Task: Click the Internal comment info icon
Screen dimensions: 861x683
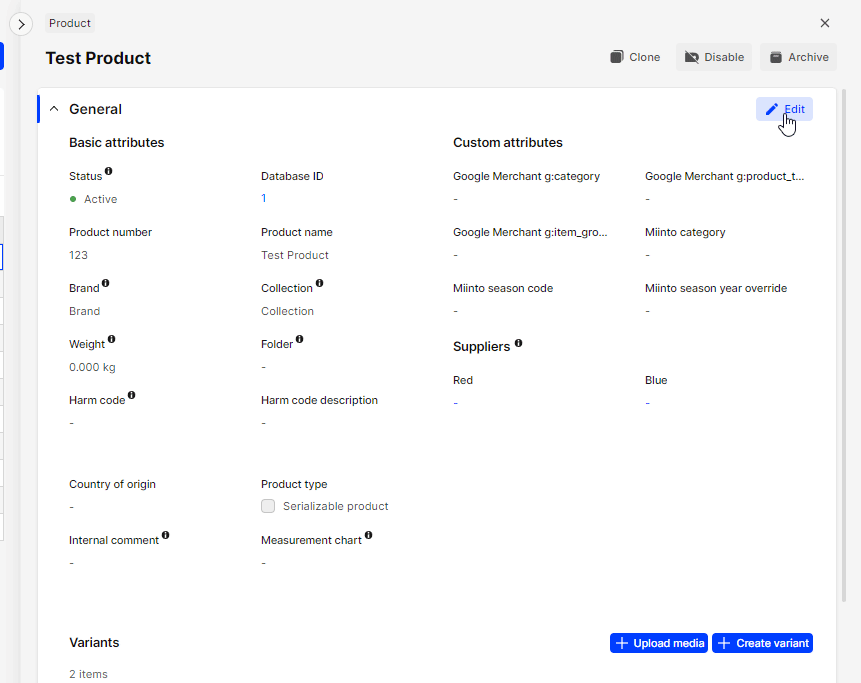Action: coord(167,537)
